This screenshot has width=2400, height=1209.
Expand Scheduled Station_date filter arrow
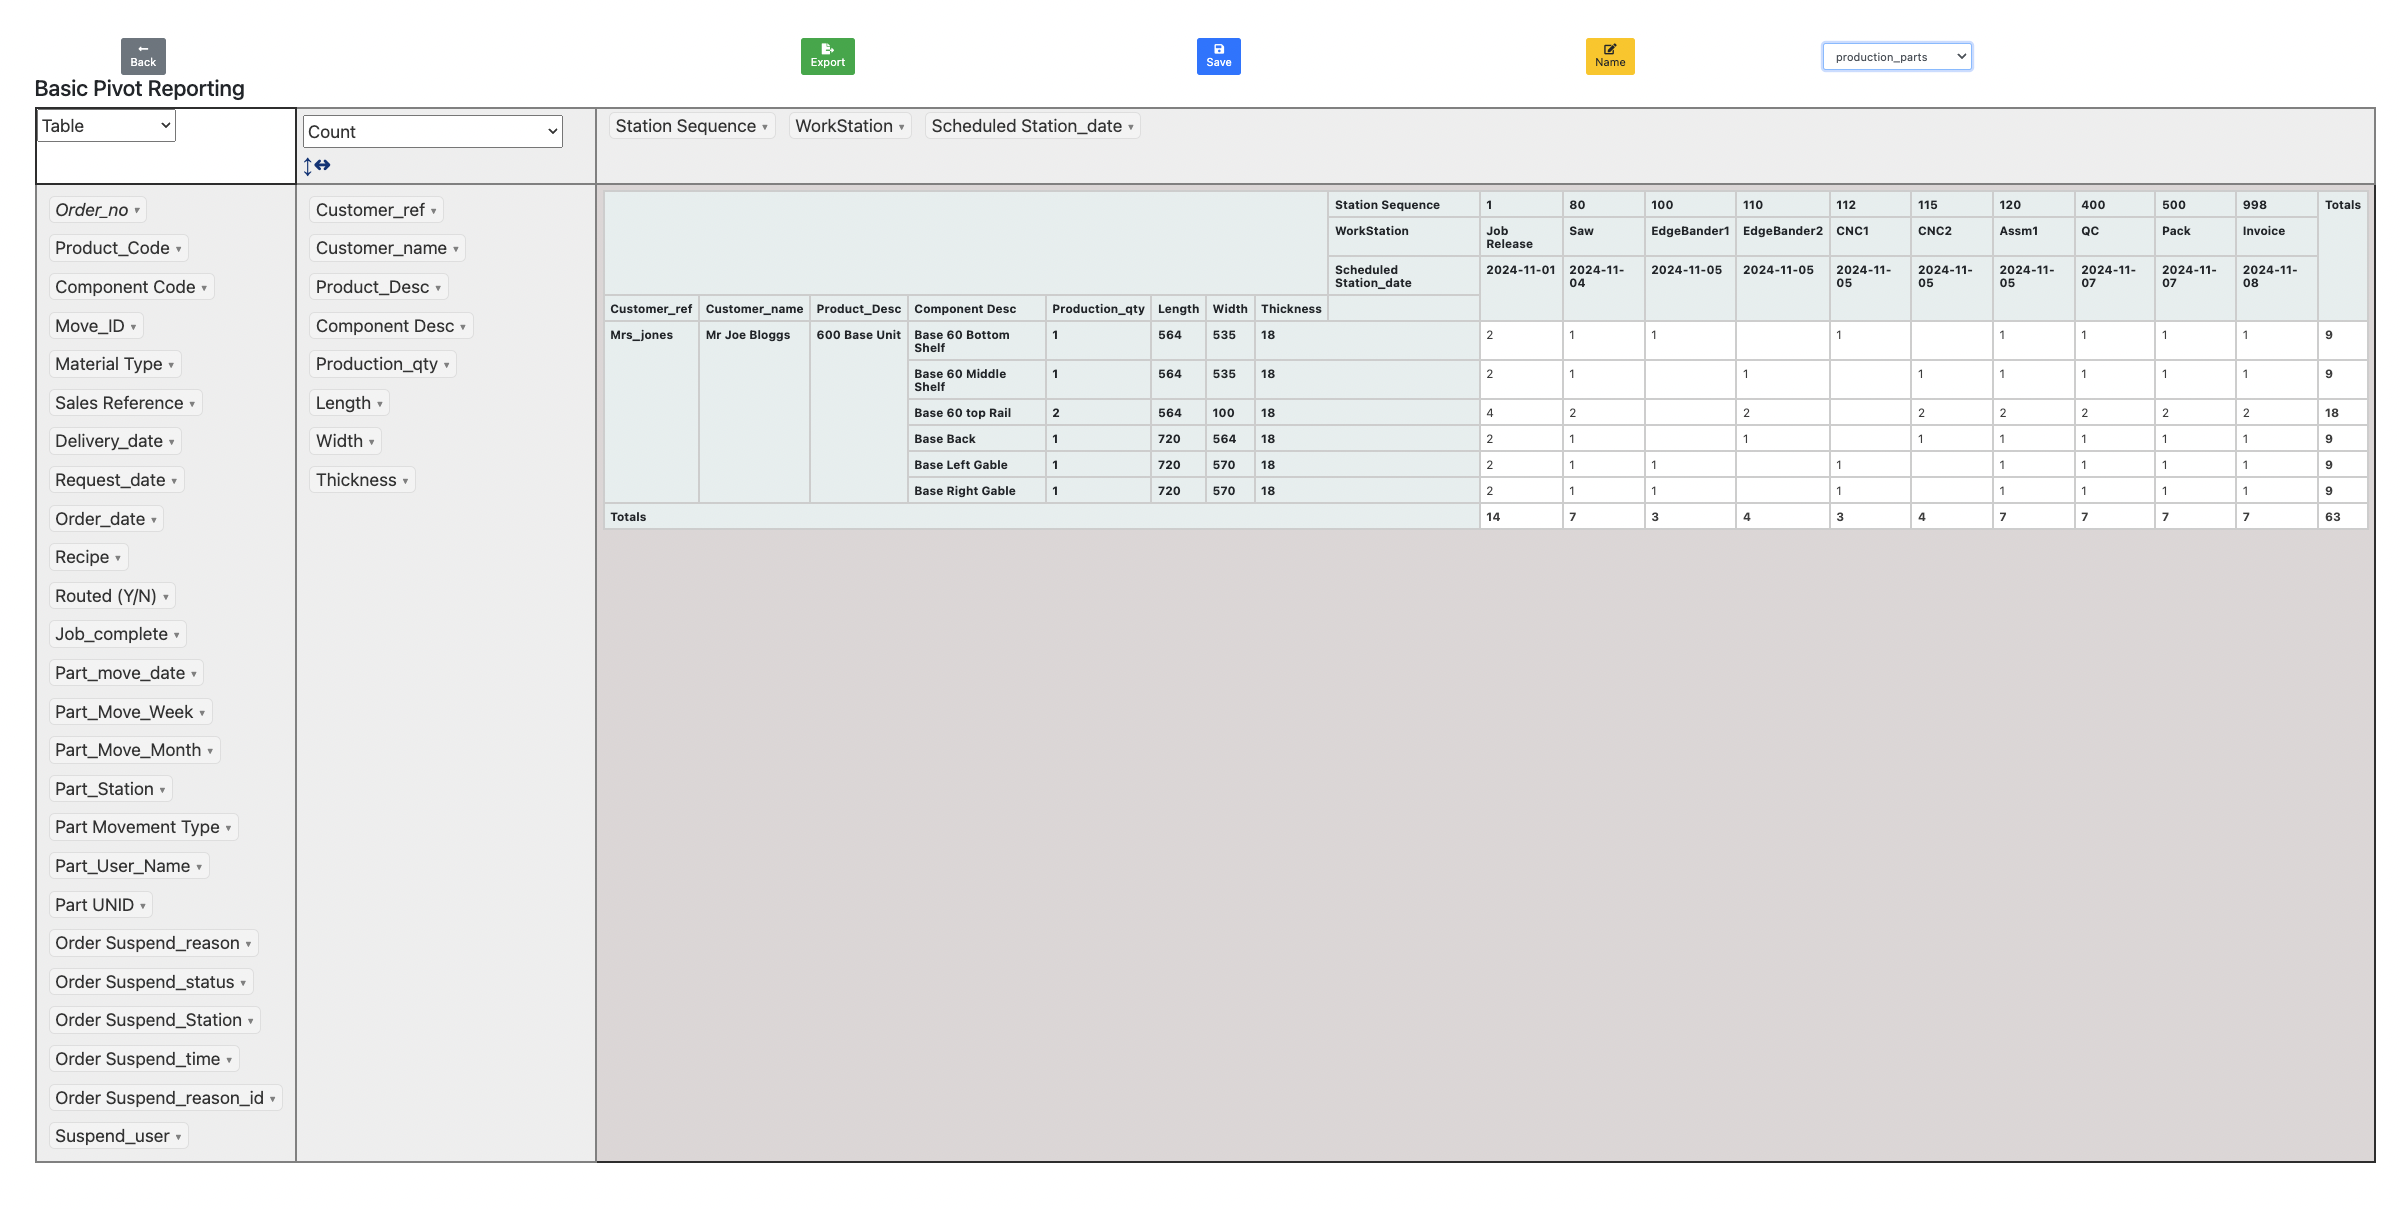[1131, 127]
